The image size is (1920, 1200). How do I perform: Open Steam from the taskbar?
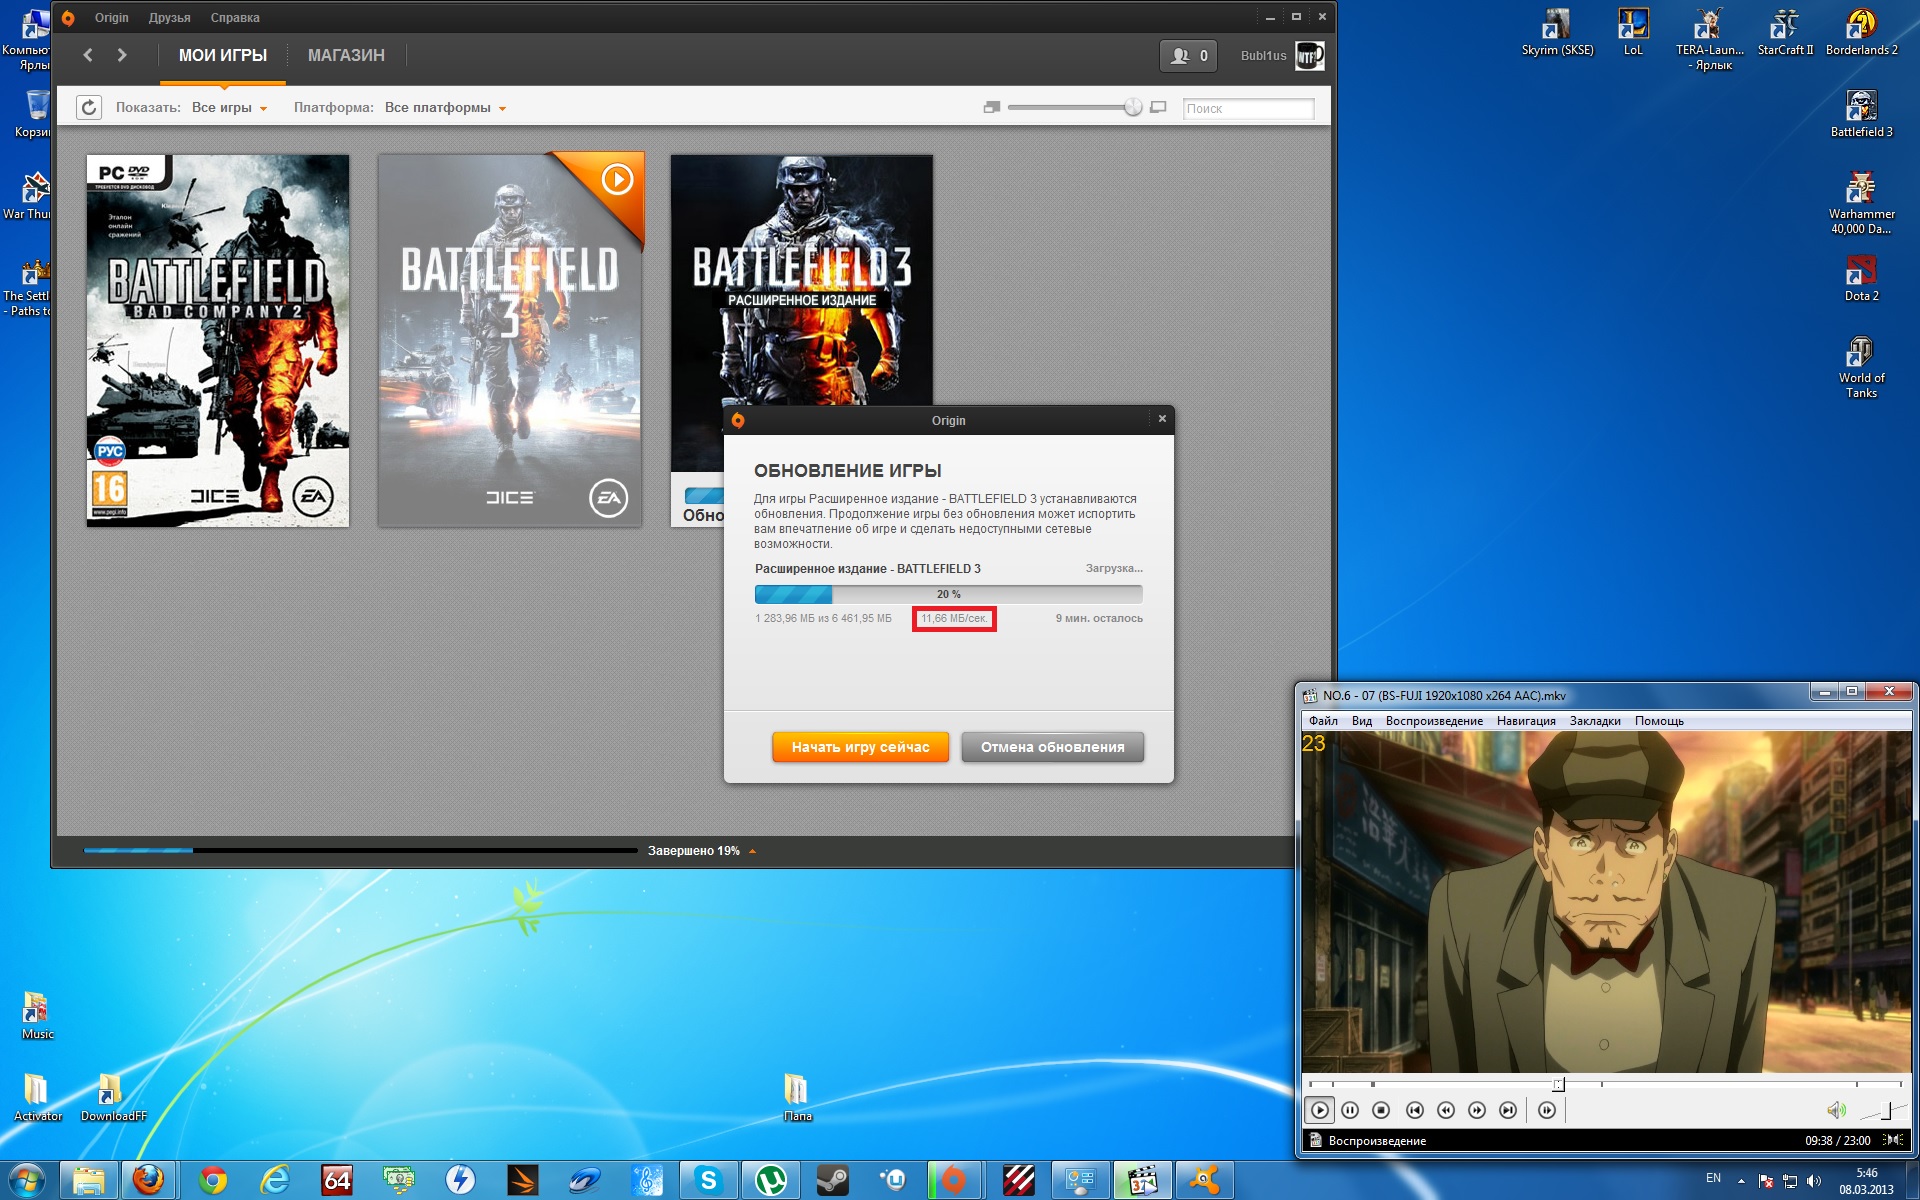pos(833,1181)
